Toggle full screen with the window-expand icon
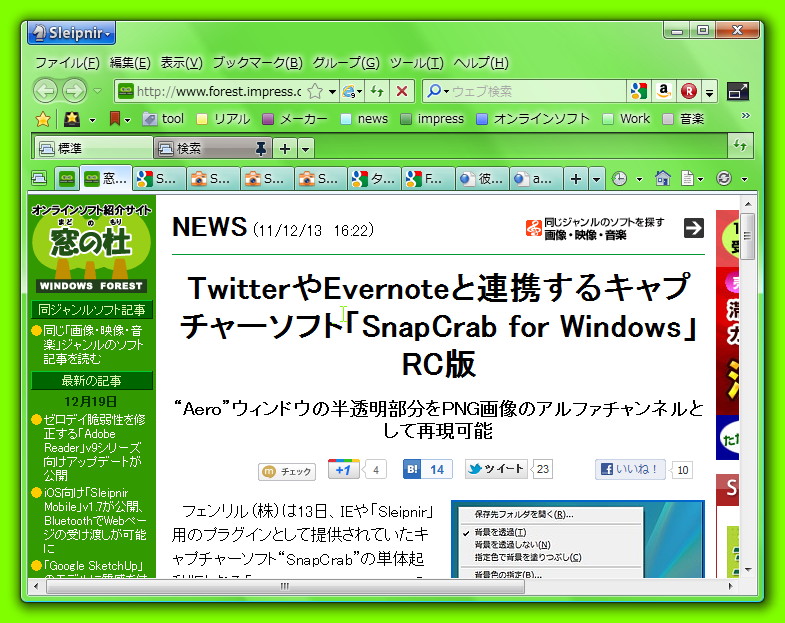The image size is (785, 623). pyautogui.click(x=737, y=91)
